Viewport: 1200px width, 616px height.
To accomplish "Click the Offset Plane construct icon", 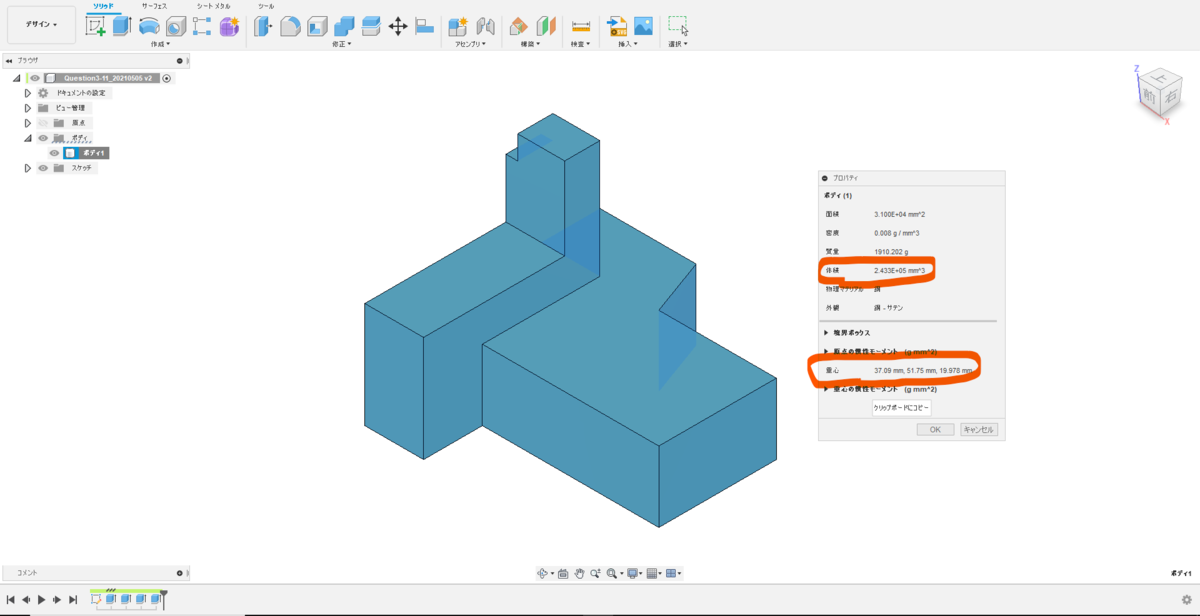I will pos(518,27).
